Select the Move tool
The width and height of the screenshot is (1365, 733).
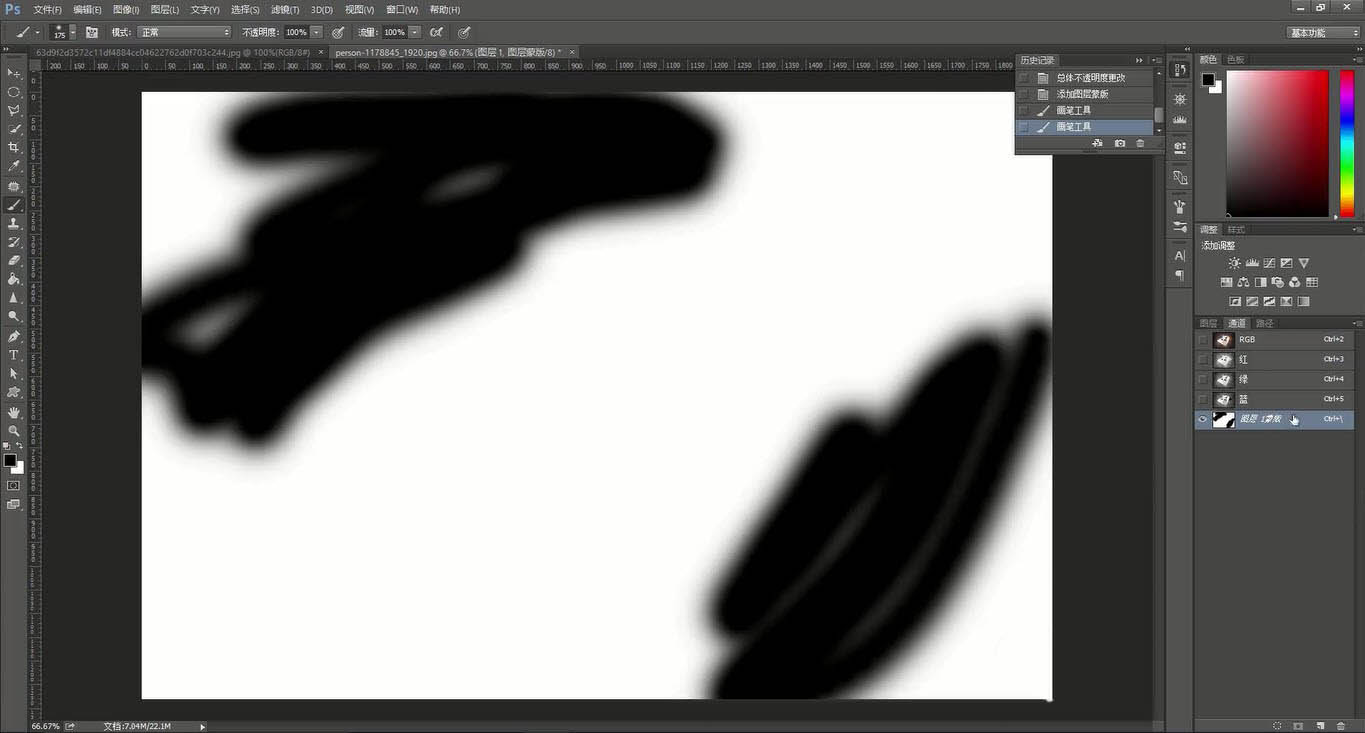click(14, 74)
